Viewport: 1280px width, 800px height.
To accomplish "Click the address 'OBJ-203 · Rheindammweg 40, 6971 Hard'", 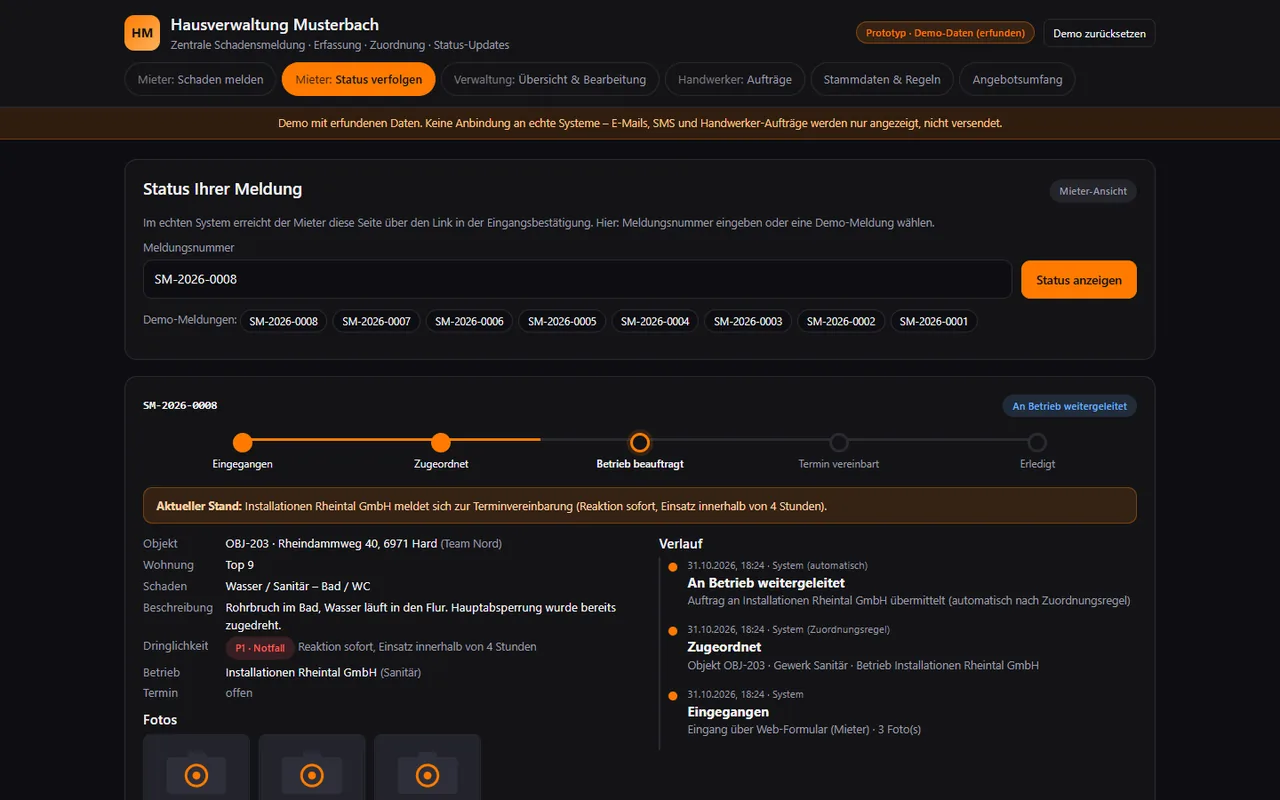I will pos(331,544).
